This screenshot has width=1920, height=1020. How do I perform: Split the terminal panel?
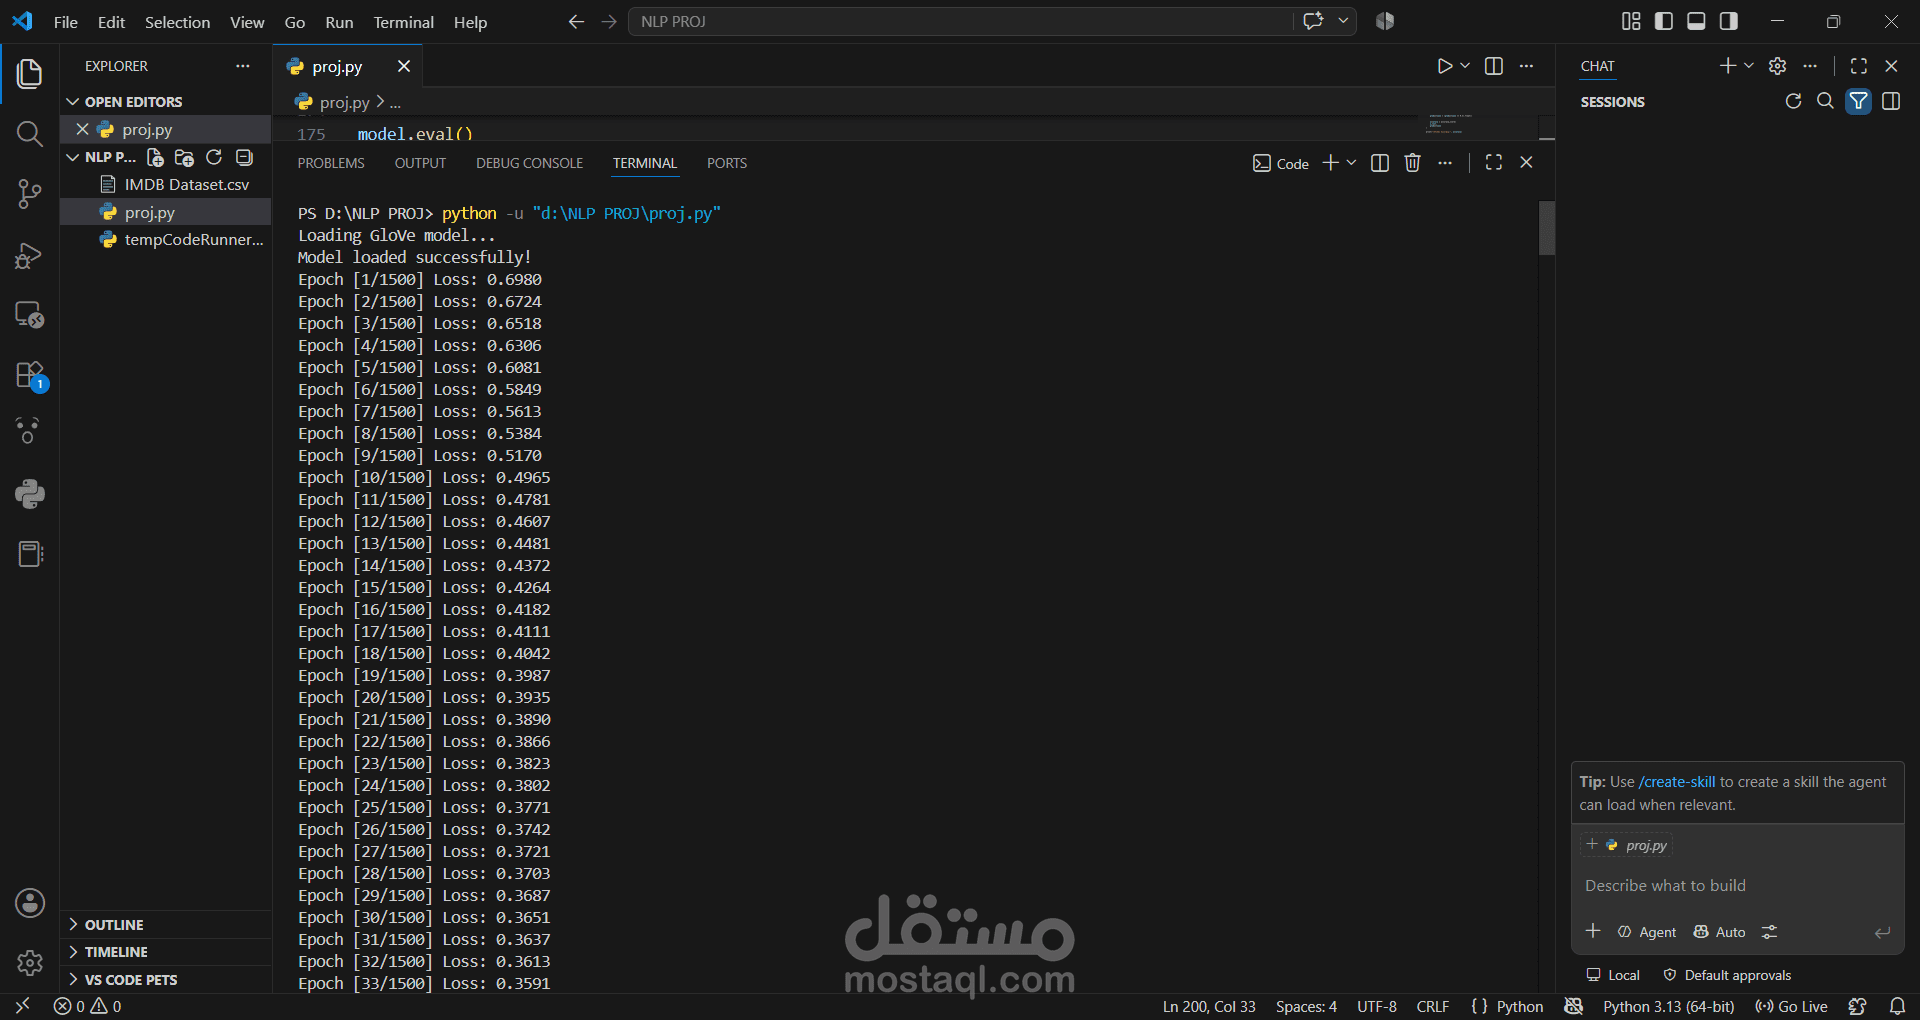[1380, 163]
